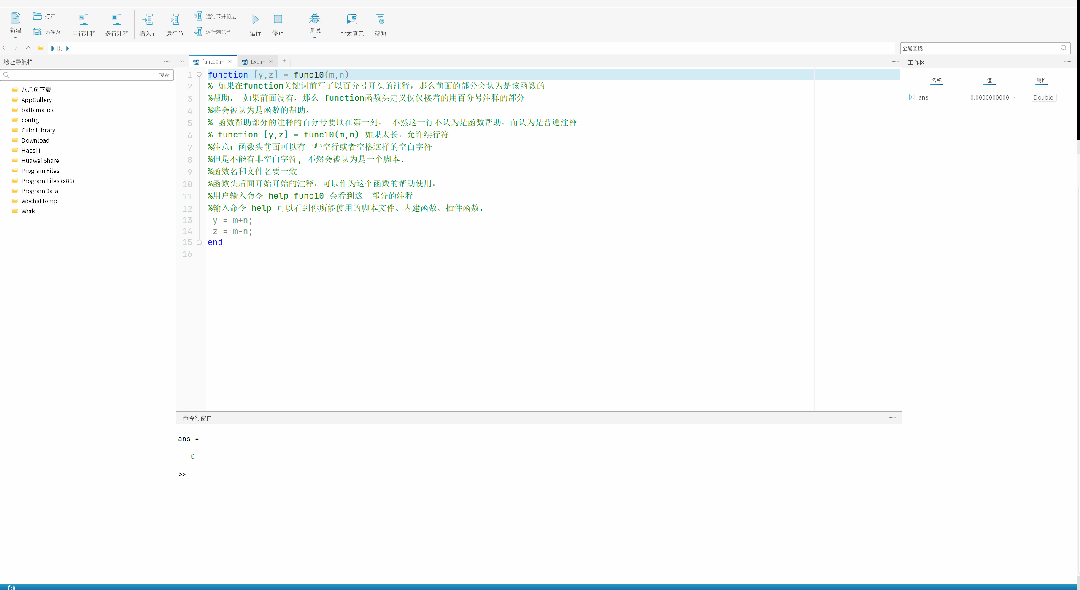Click the layered tools icon in the toolbar
1080x590 pixels.
tap(315, 18)
